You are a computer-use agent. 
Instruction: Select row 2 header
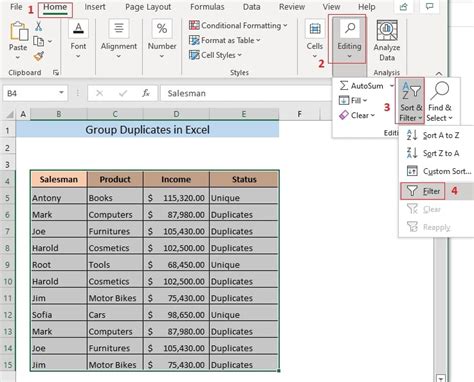[x=7, y=148]
